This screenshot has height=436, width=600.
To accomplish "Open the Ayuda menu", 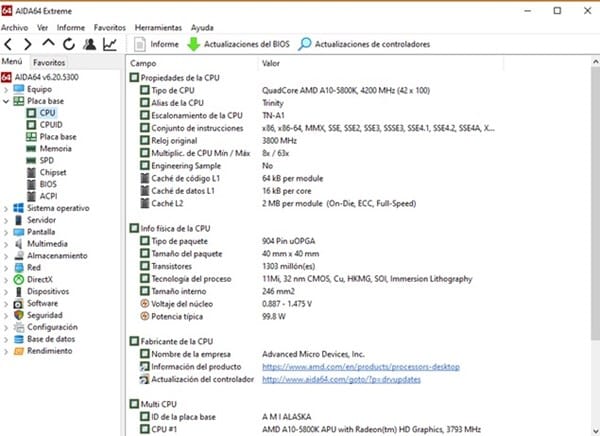I will click(x=202, y=28).
